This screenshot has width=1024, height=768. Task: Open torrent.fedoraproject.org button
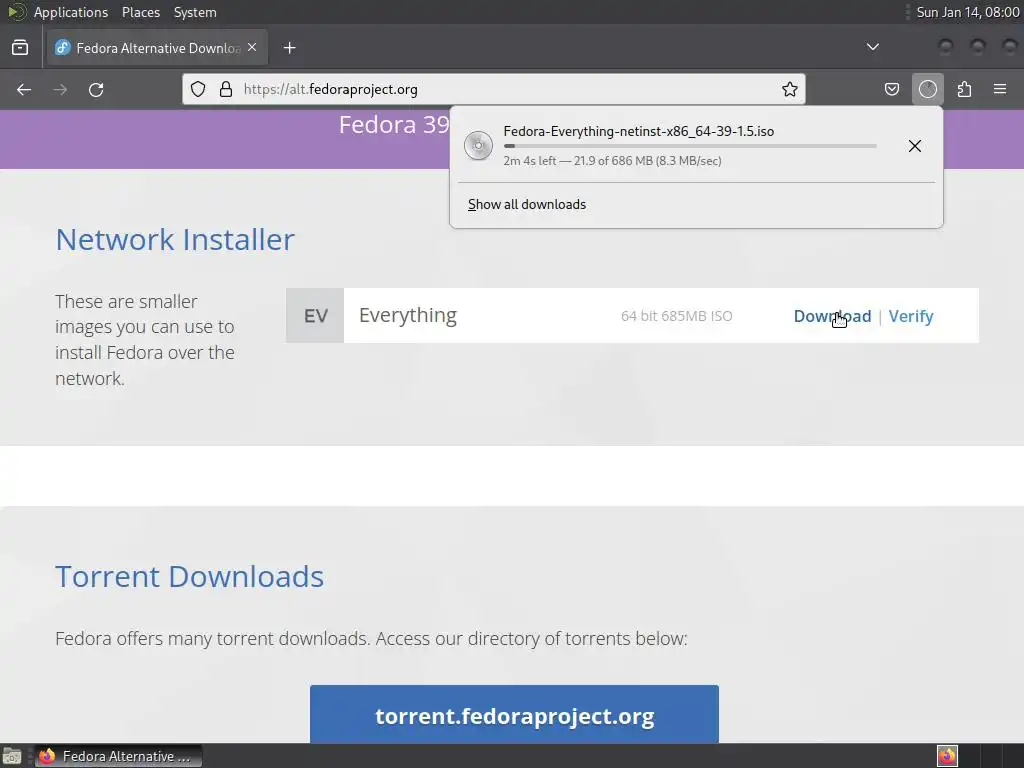(514, 715)
